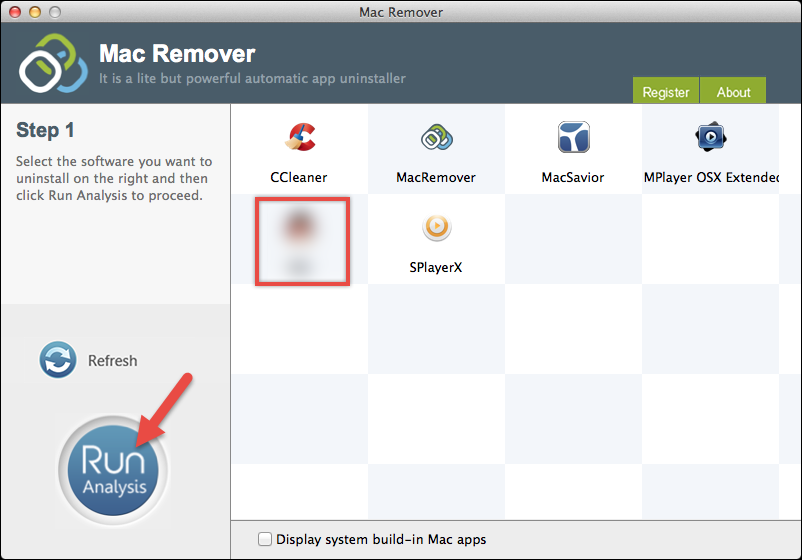The image size is (802, 560).
Task: Click the Step 1 heading
Action: pyautogui.click(x=45, y=130)
